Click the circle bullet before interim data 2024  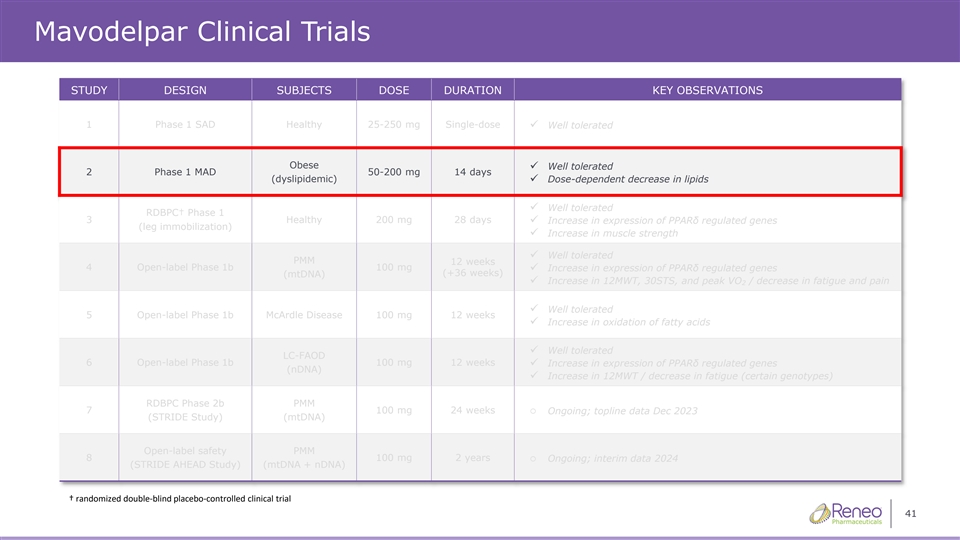pyautogui.click(x=533, y=459)
